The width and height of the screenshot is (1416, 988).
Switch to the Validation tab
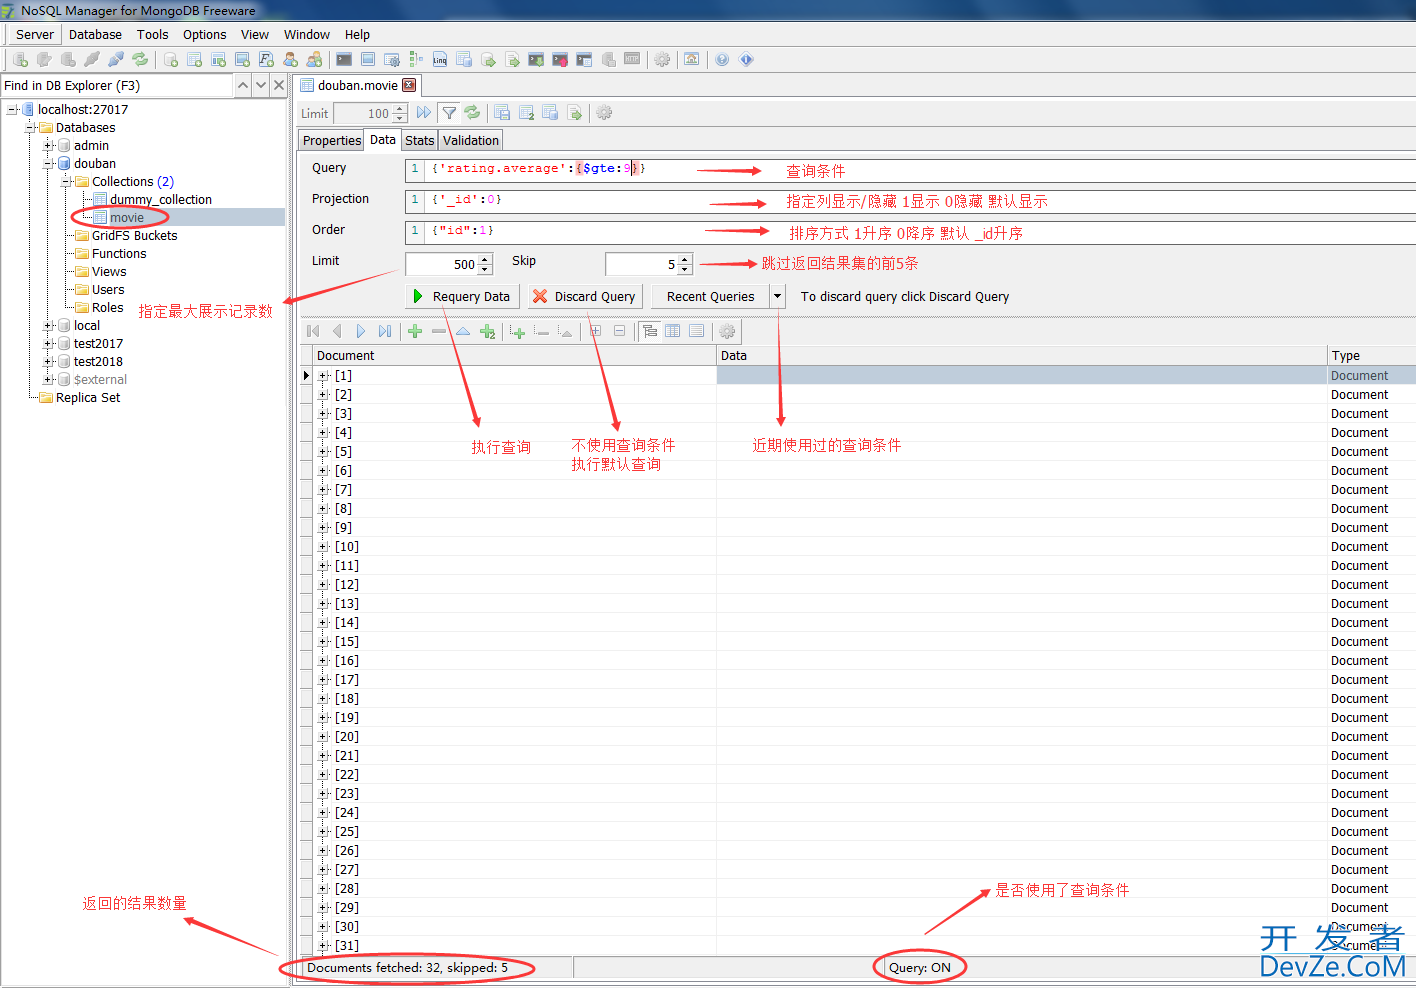point(471,141)
